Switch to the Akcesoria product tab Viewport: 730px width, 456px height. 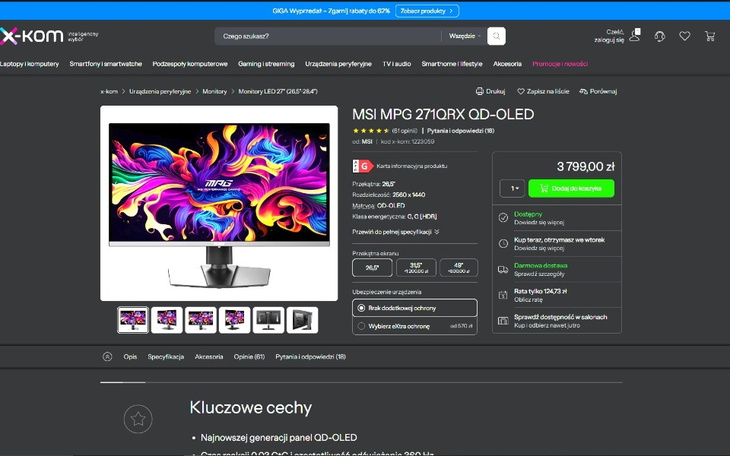point(209,357)
